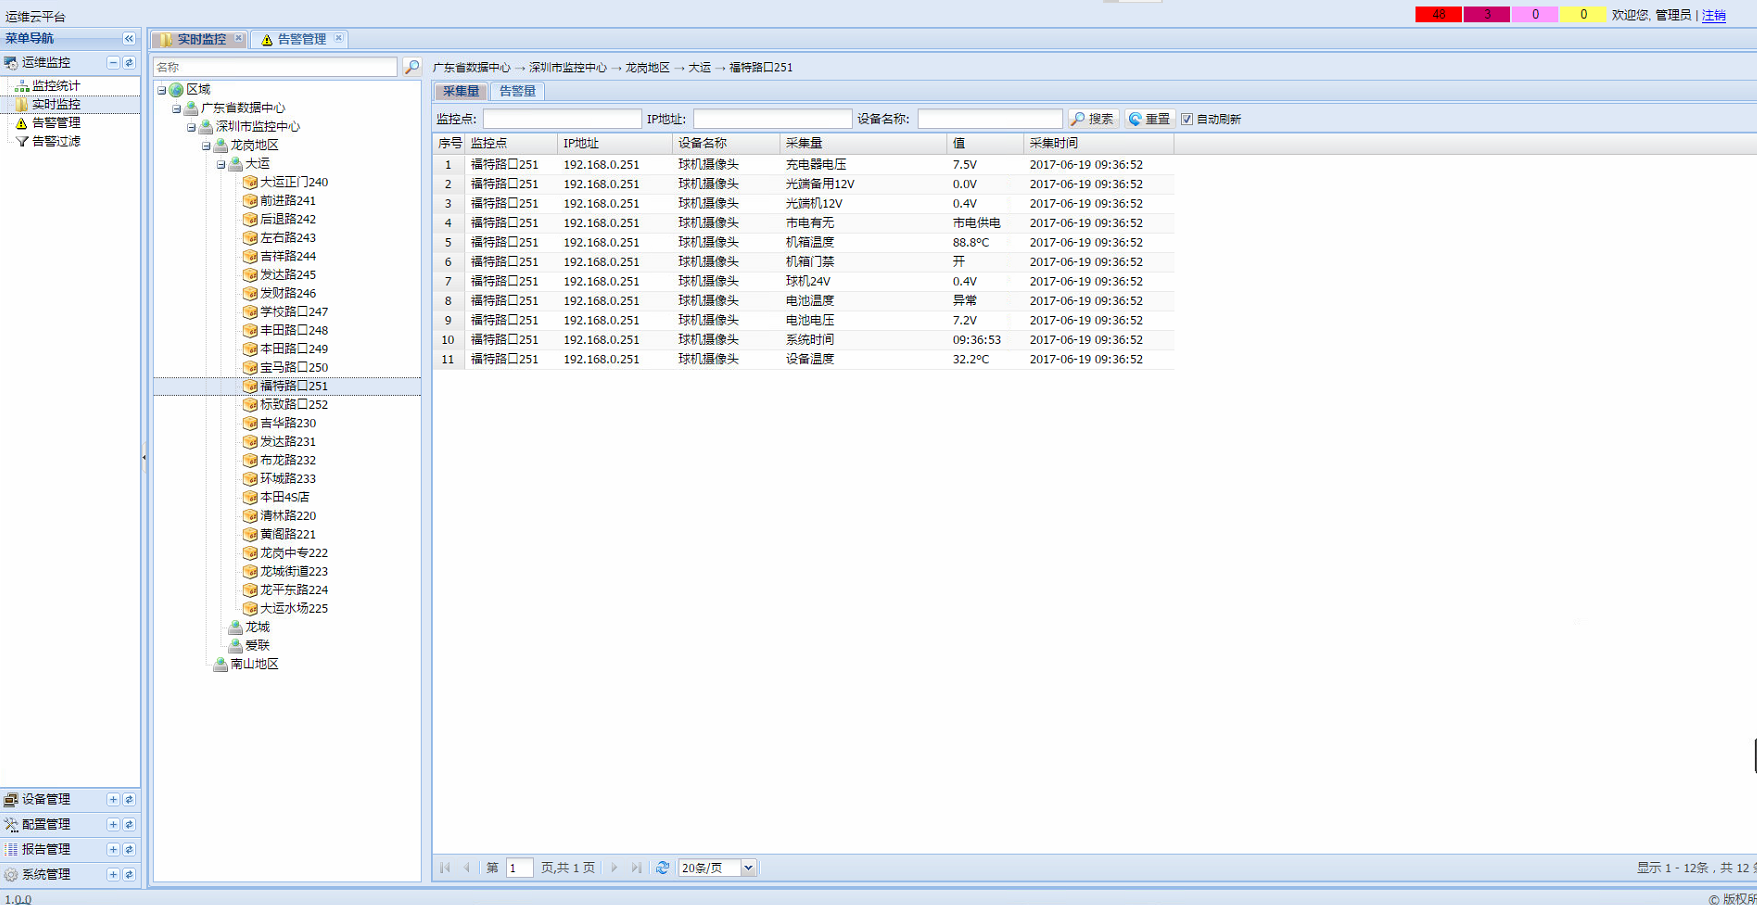Click the 搜索 search button
1757x905 pixels.
point(1093,119)
